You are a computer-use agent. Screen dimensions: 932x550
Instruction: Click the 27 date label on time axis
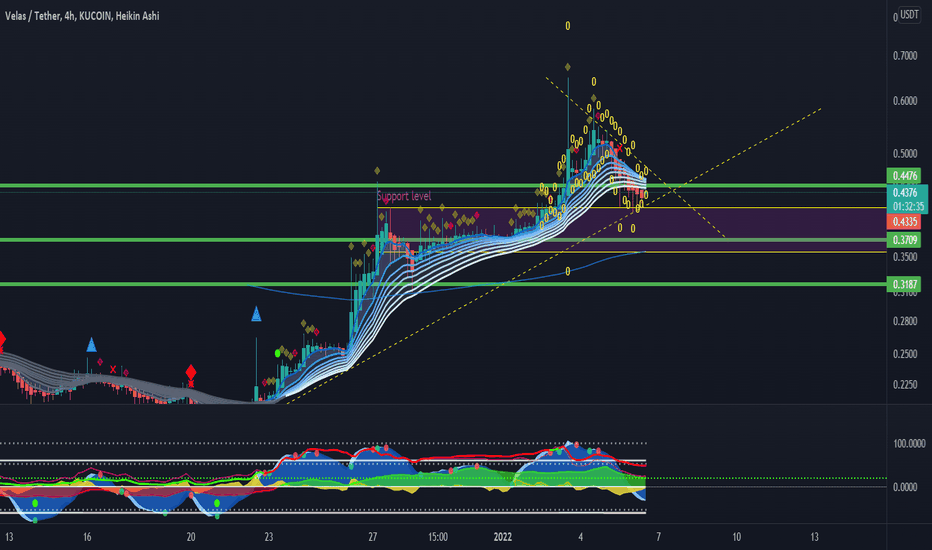point(373,537)
